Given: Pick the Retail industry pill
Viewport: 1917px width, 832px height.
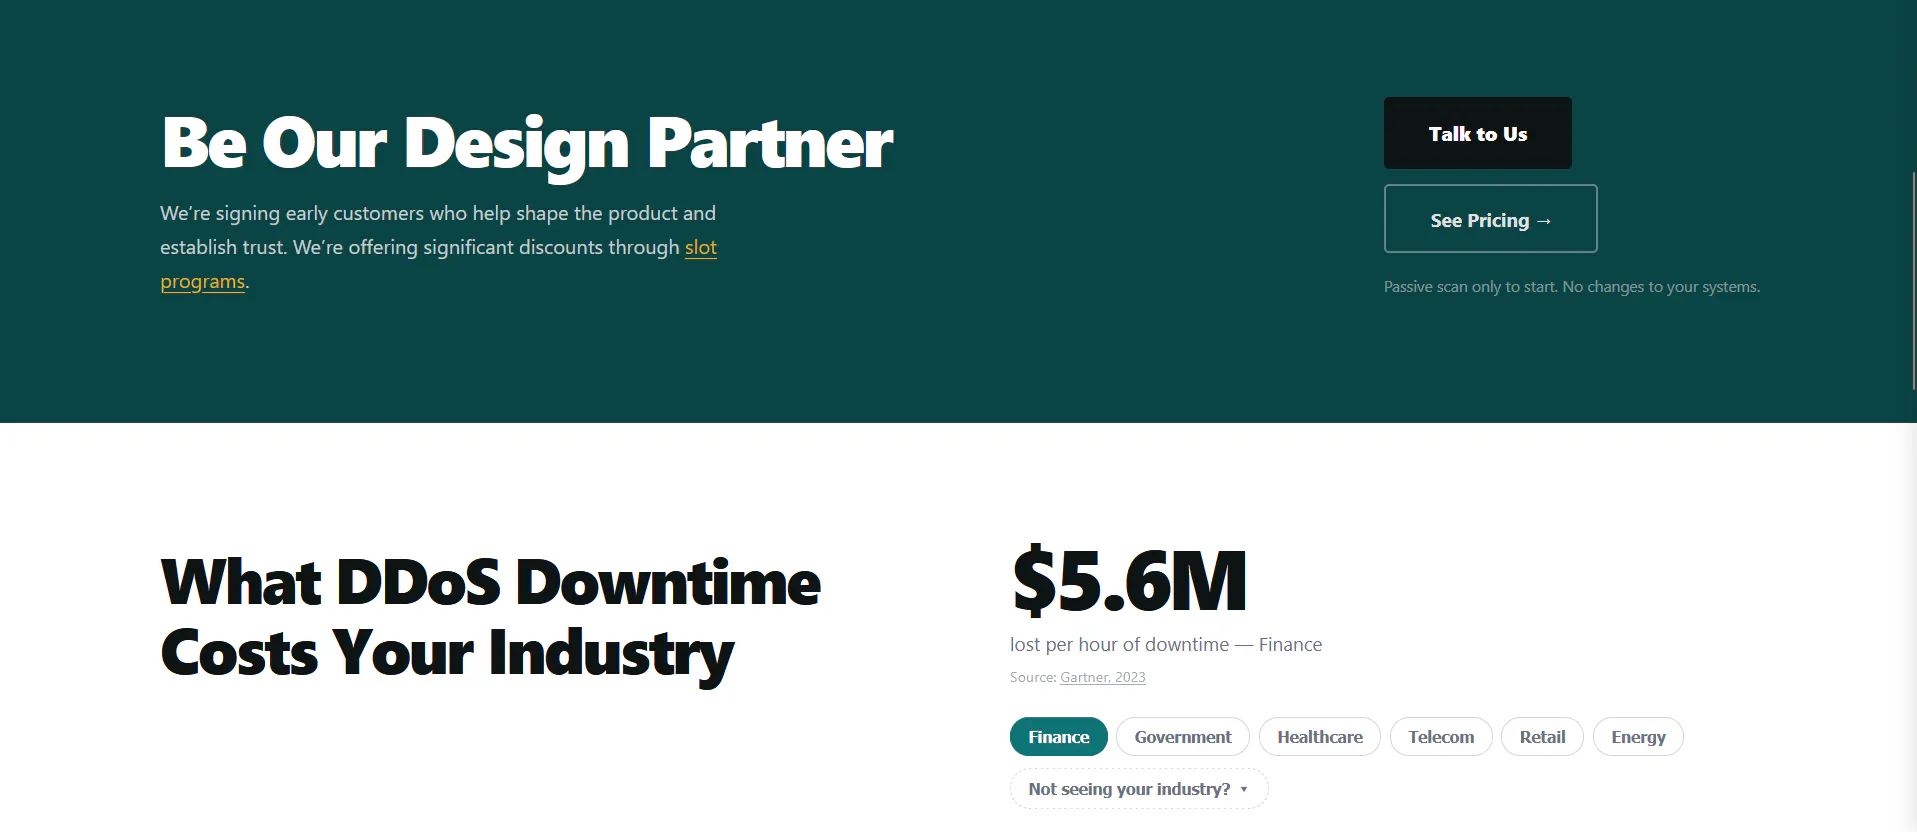Looking at the screenshot, I should pyautogui.click(x=1542, y=737).
